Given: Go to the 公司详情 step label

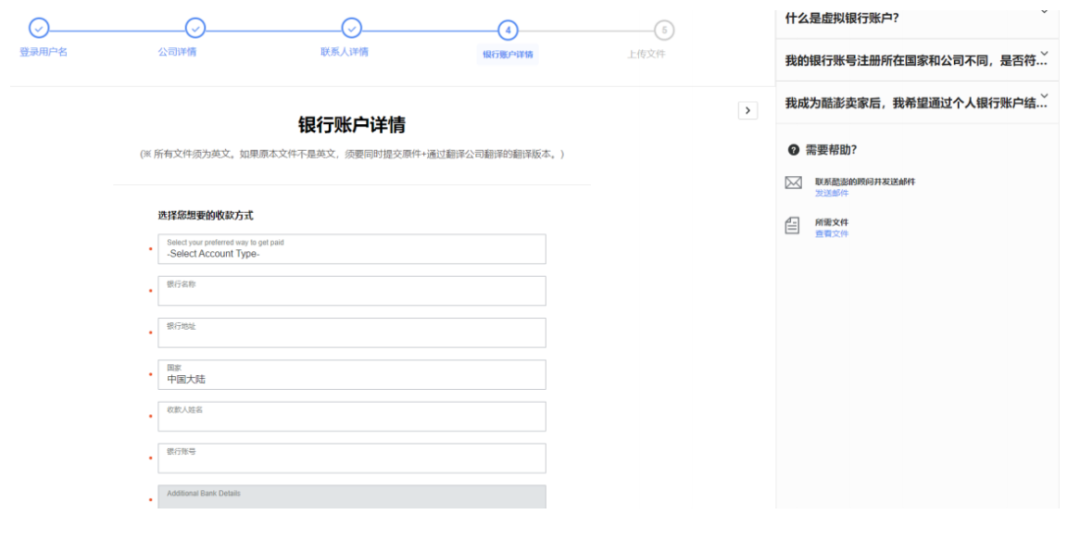Looking at the screenshot, I should (177, 52).
